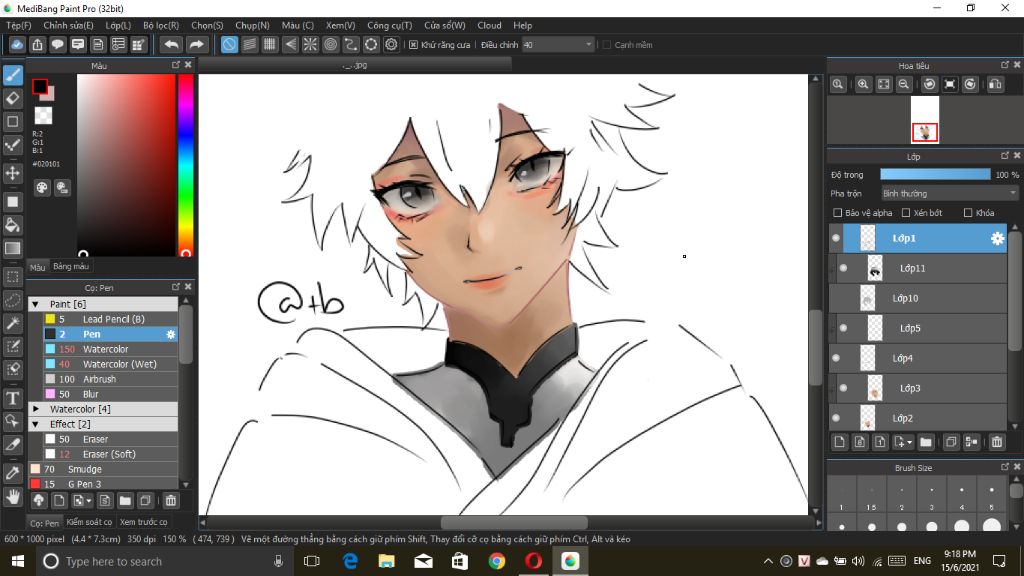Add a new layer folder
Viewport: 1024px width, 576px height.
925,442
